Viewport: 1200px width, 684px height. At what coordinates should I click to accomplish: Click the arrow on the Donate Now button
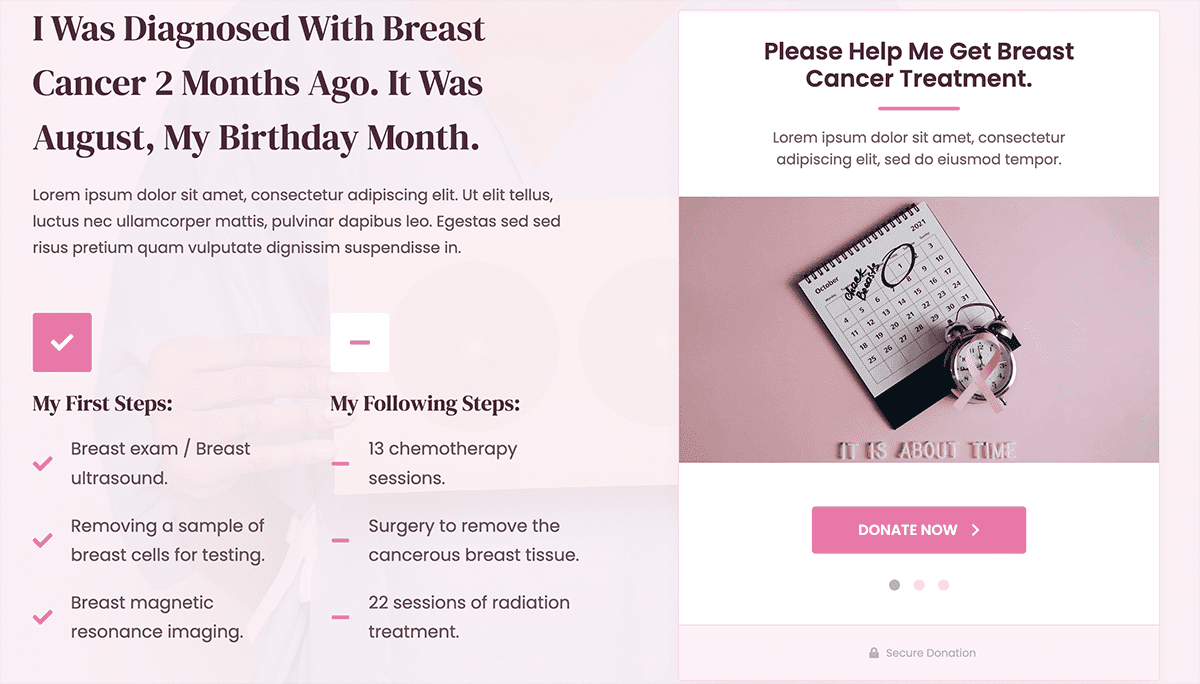coord(976,530)
